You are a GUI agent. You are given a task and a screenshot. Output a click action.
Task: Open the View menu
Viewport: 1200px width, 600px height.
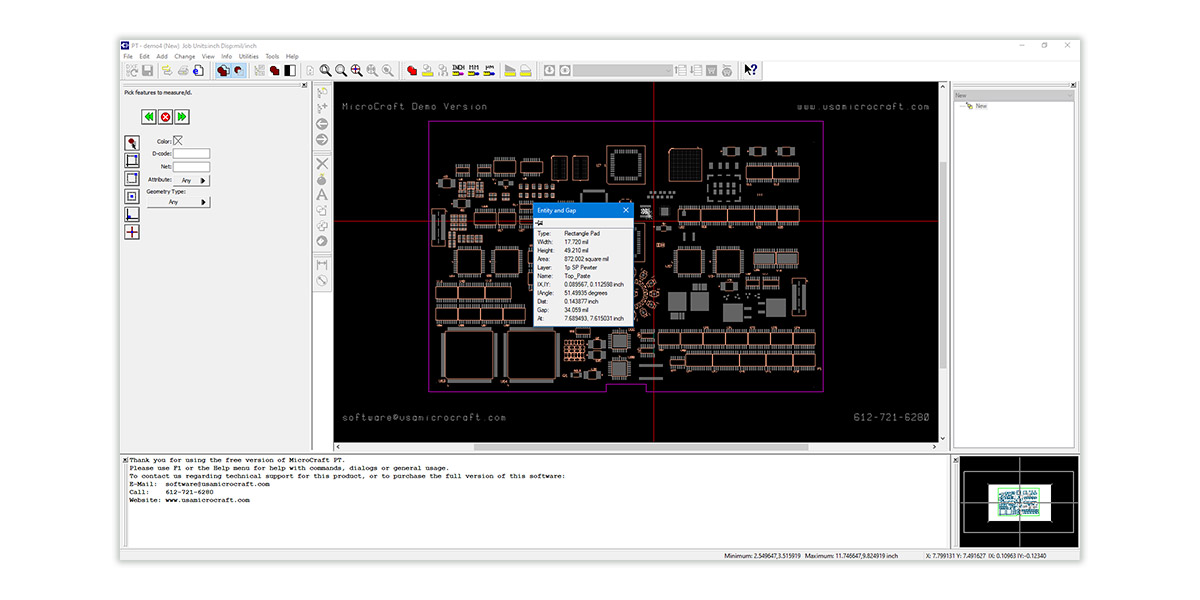click(x=208, y=56)
